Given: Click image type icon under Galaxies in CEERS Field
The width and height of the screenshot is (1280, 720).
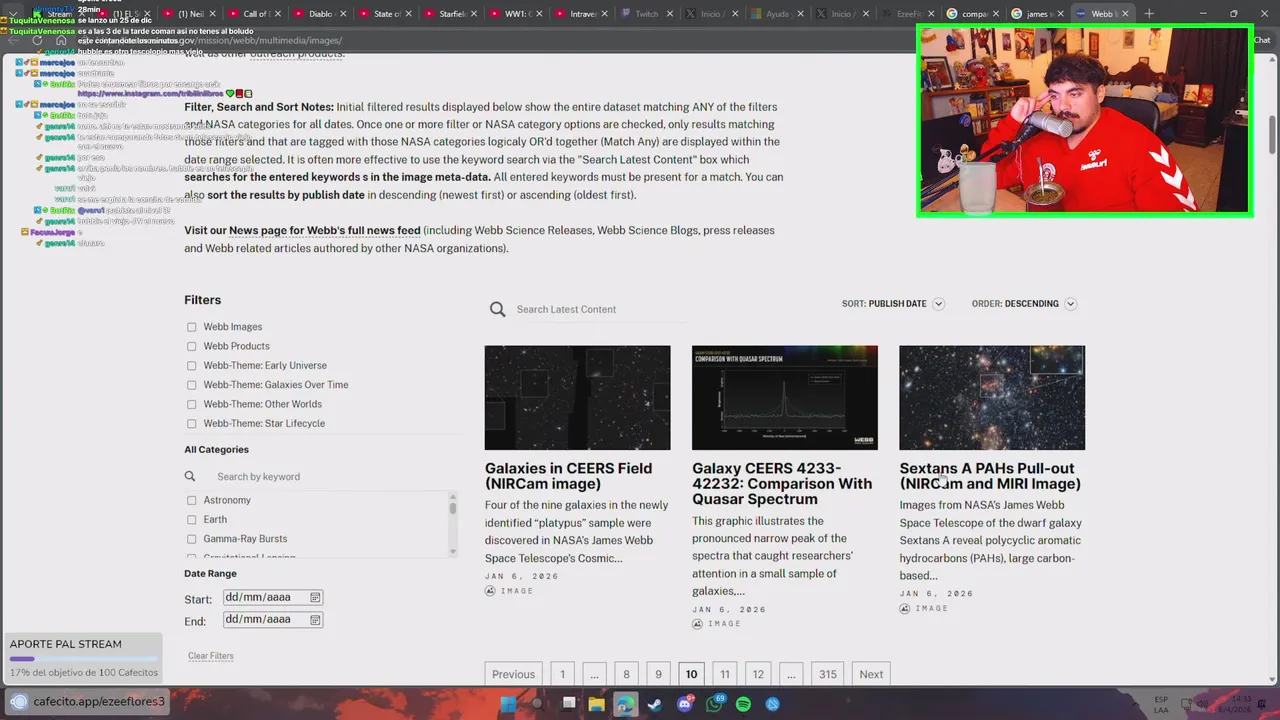Looking at the screenshot, I should click(490, 591).
